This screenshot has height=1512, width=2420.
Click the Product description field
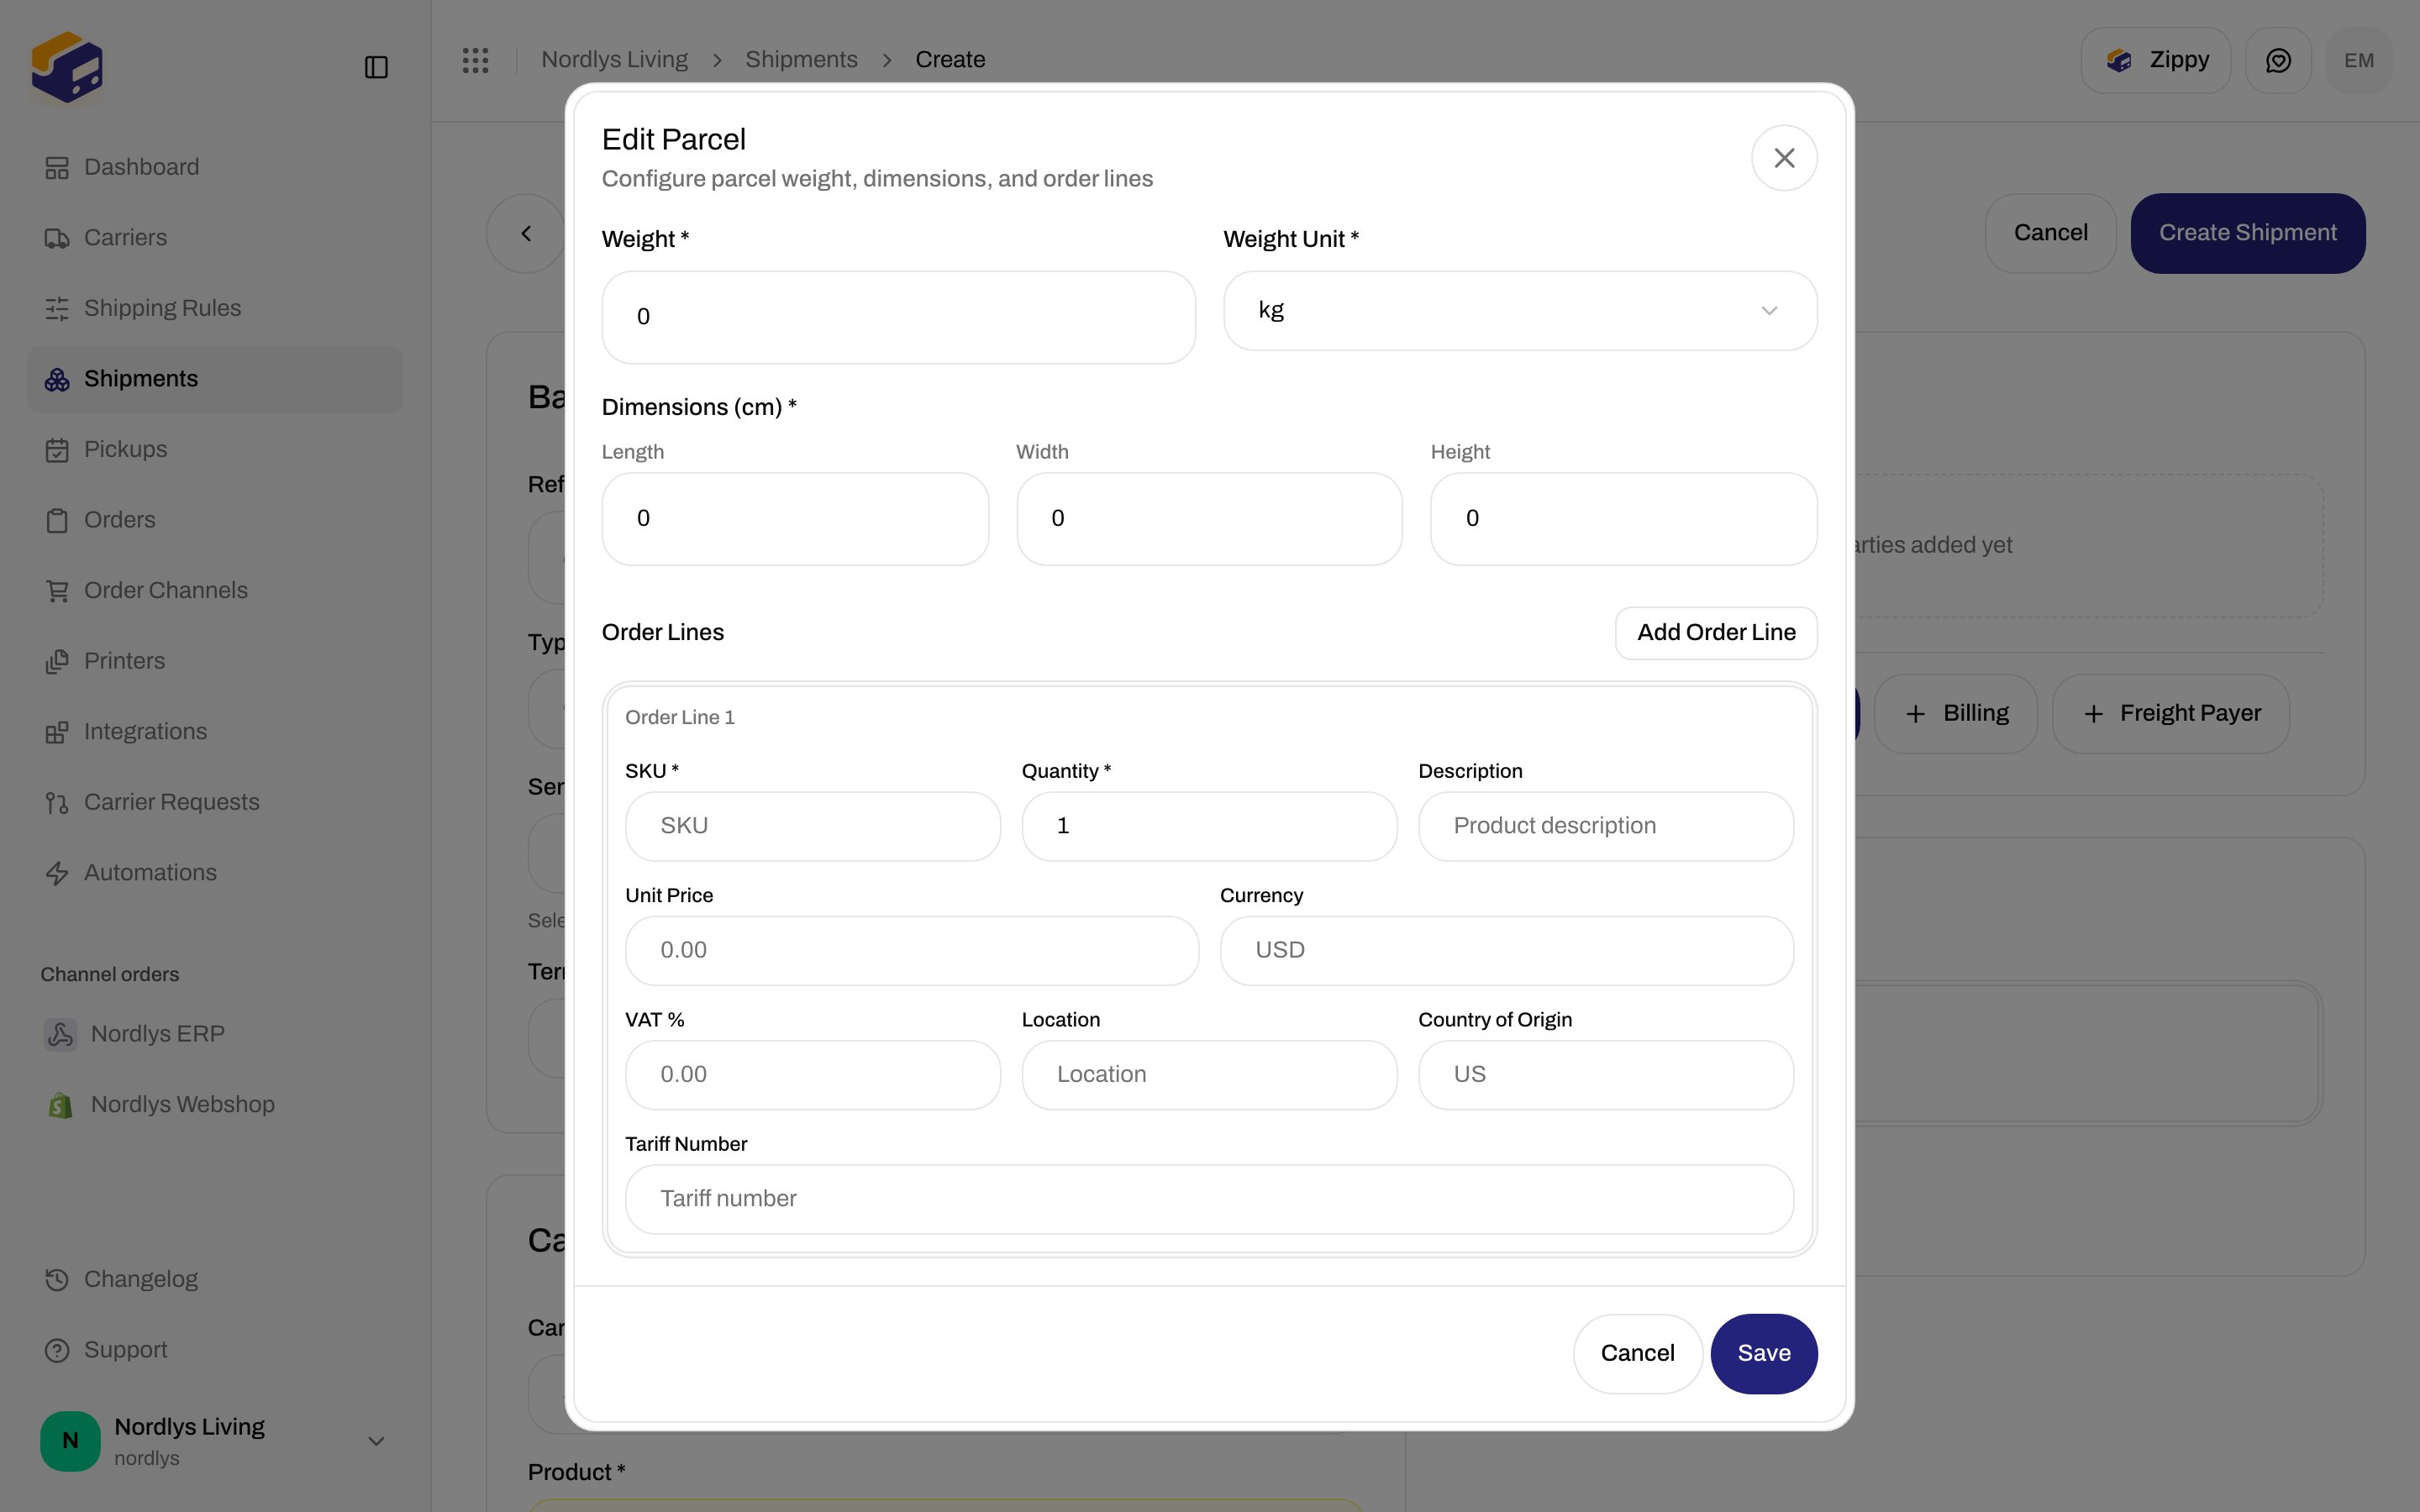1605,827
